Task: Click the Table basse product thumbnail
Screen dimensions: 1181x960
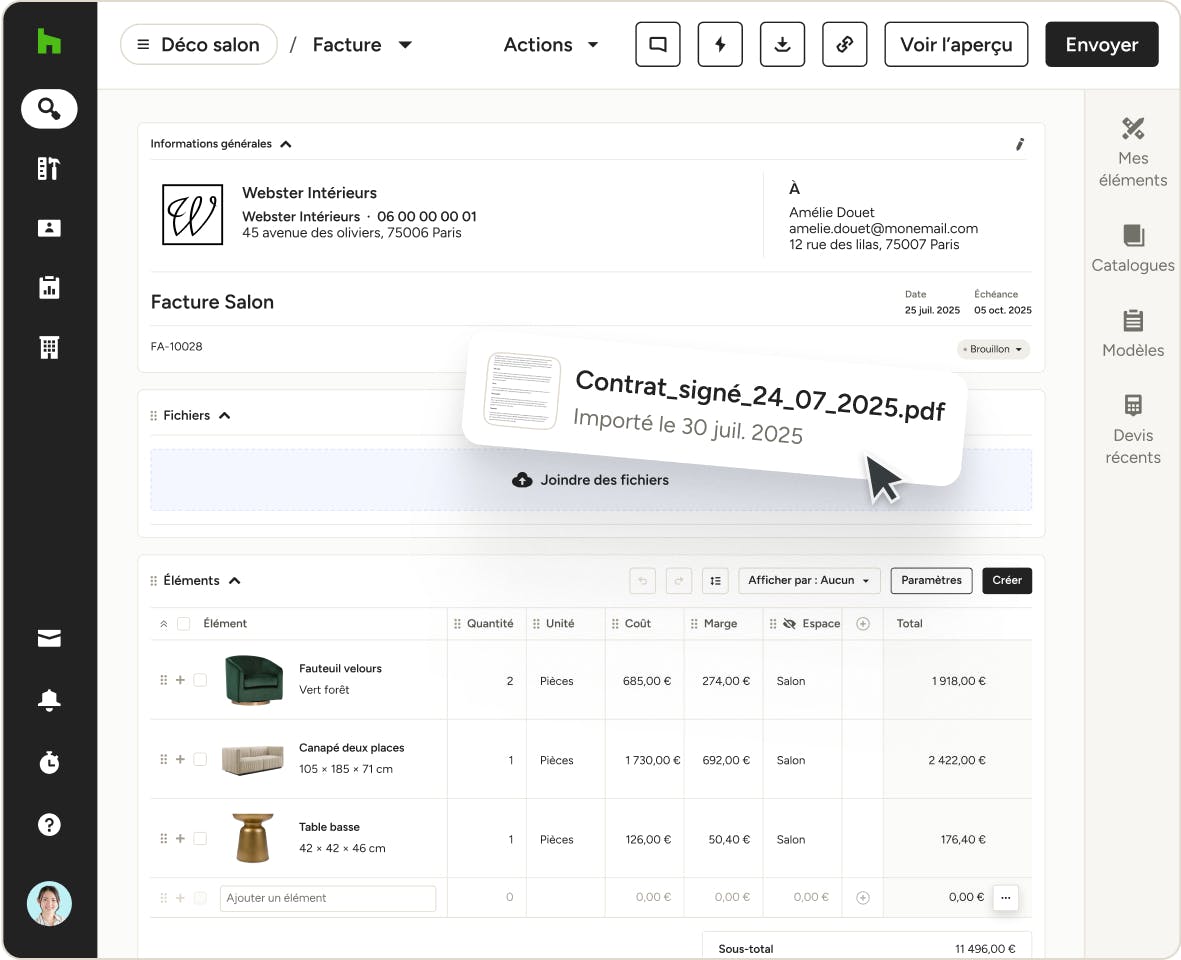Action: pyautogui.click(x=252, y=838)
